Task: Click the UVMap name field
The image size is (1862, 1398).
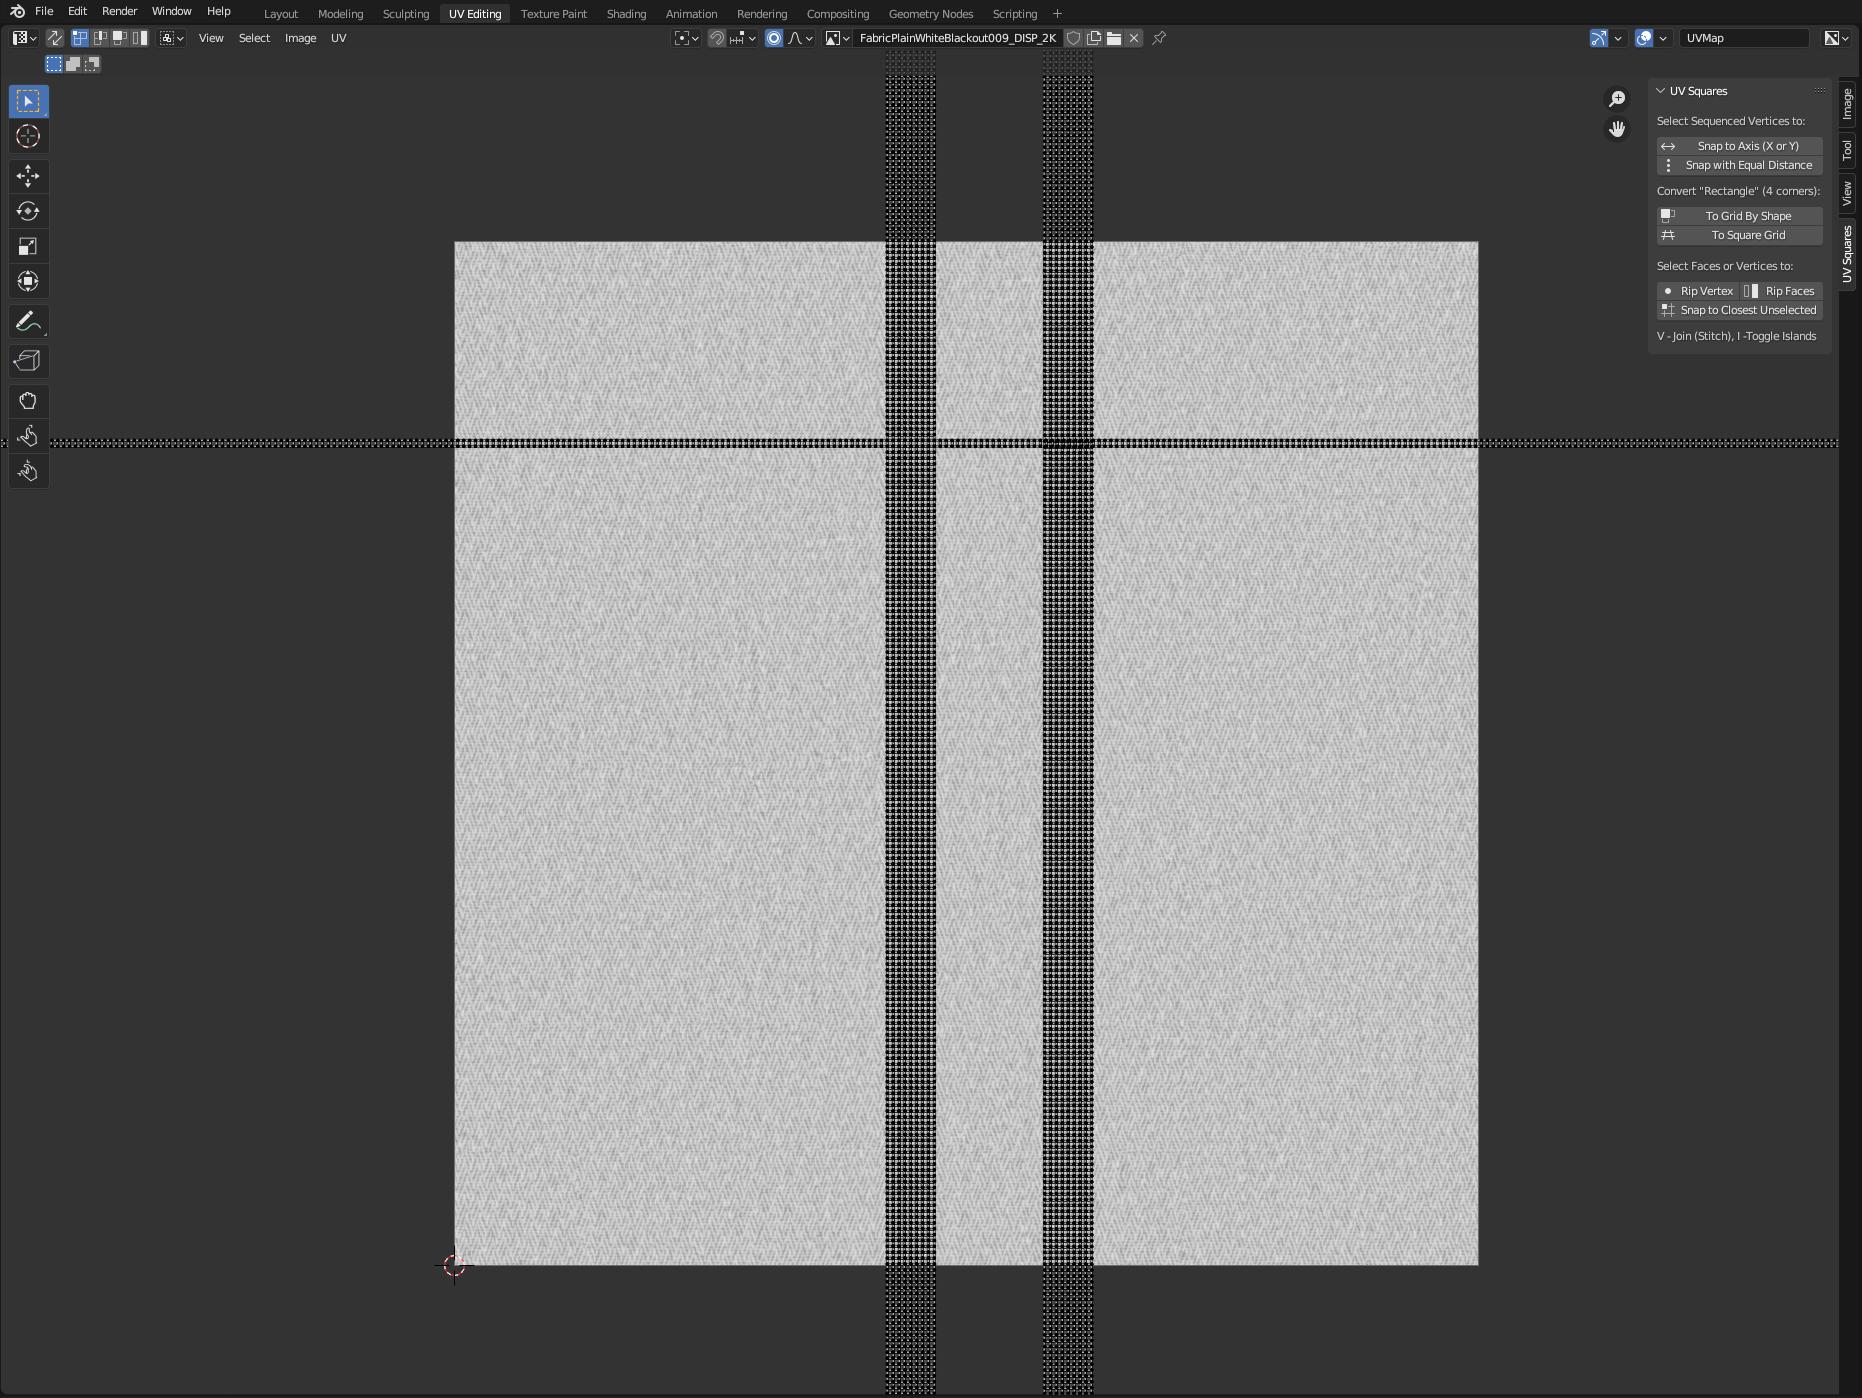Action: coord(1745,37)
